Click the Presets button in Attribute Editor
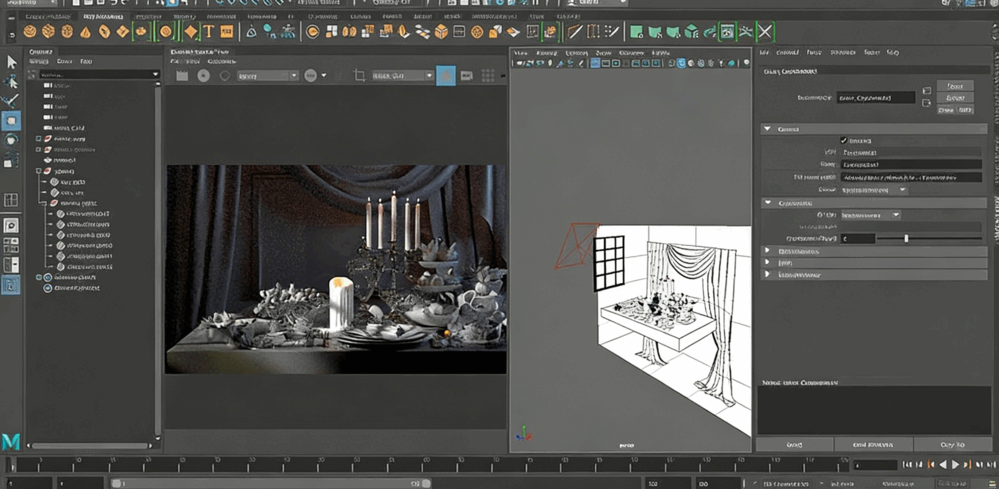This screenshot has height=489, width=999. pos(955,98)
